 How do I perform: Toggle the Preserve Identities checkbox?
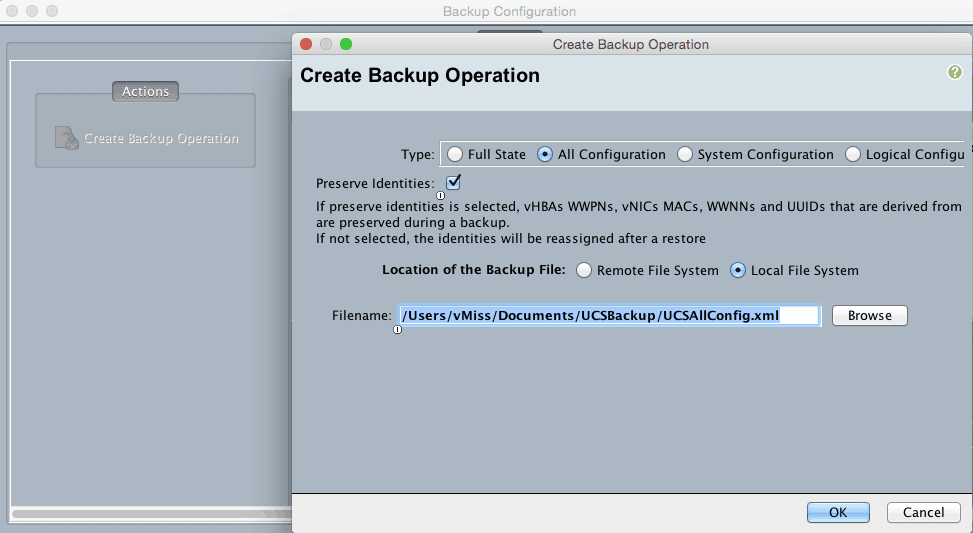[x=454, y=182]
